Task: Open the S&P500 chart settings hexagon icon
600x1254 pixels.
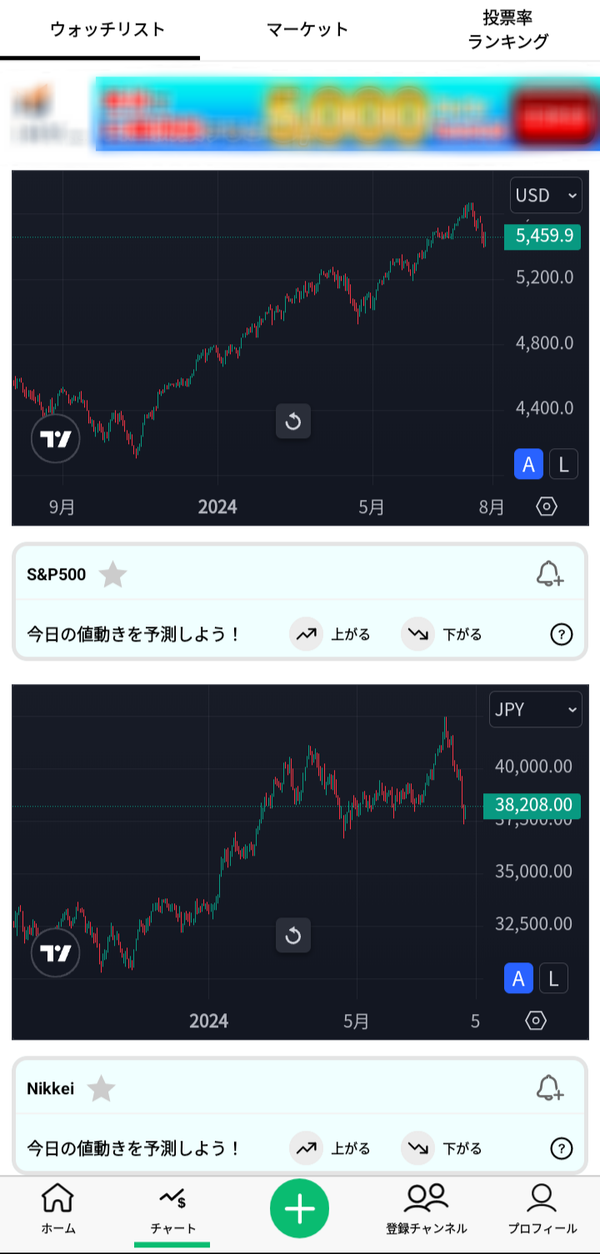Action: [546, 506]
